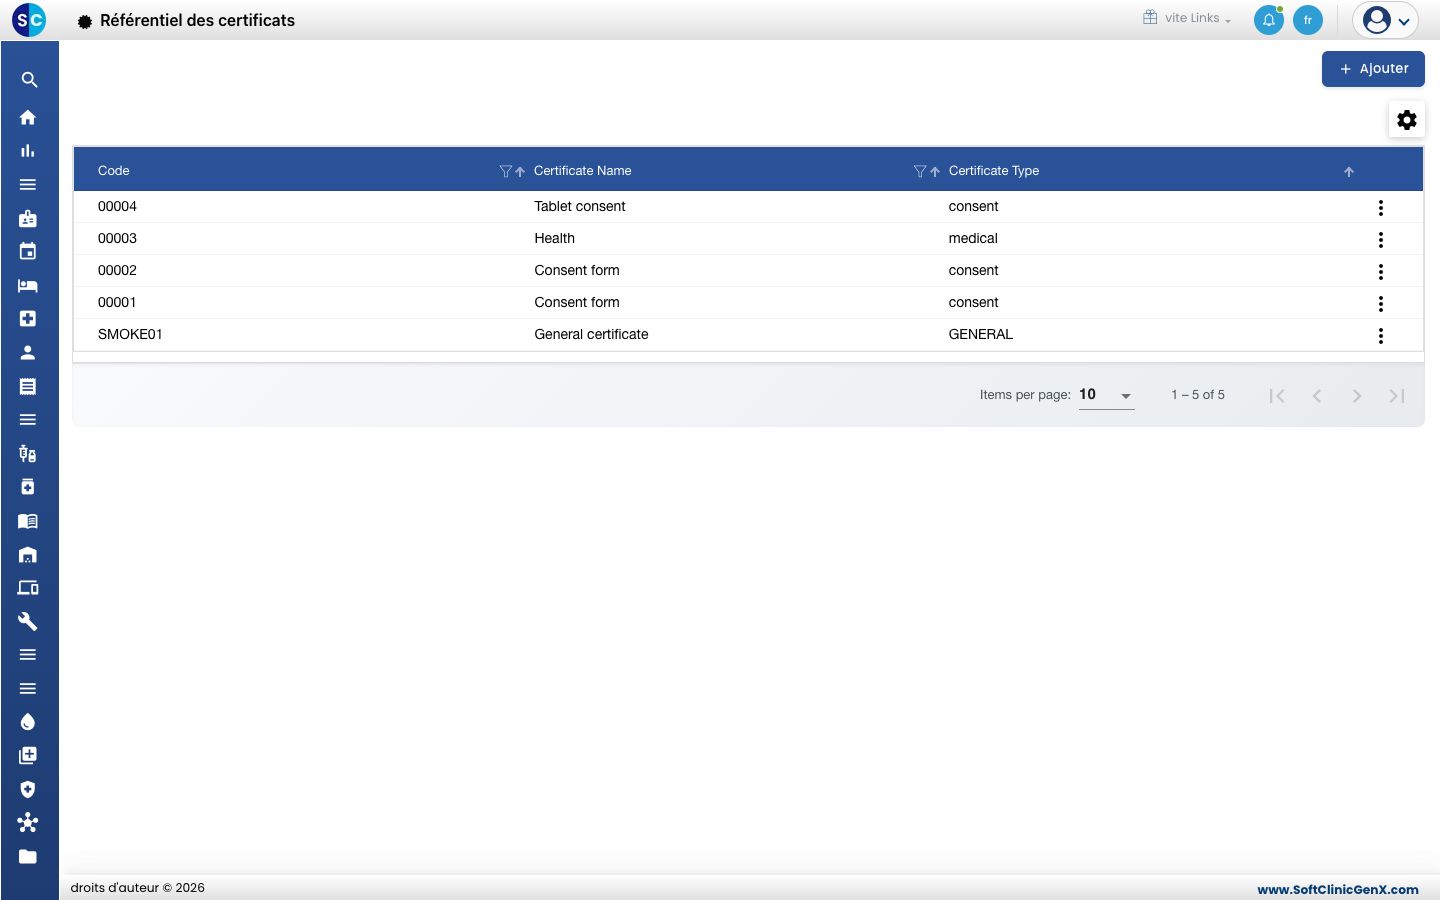1440x900 pixels.
Task: Open the search icon in the sidebar
Action: 29,80
